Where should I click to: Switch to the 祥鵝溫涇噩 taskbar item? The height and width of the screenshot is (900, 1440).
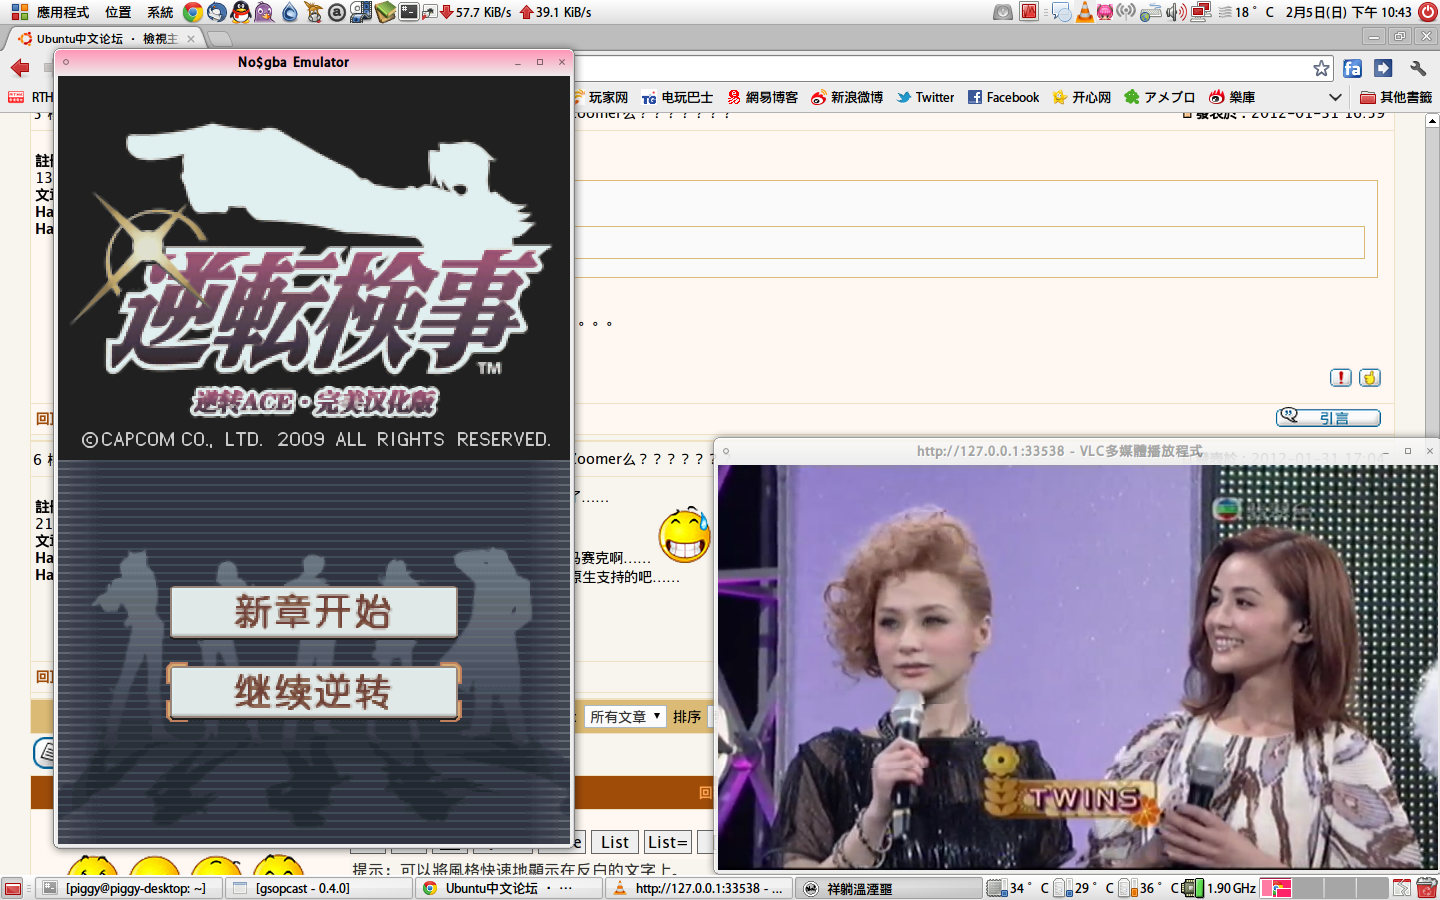pos(890,888)
